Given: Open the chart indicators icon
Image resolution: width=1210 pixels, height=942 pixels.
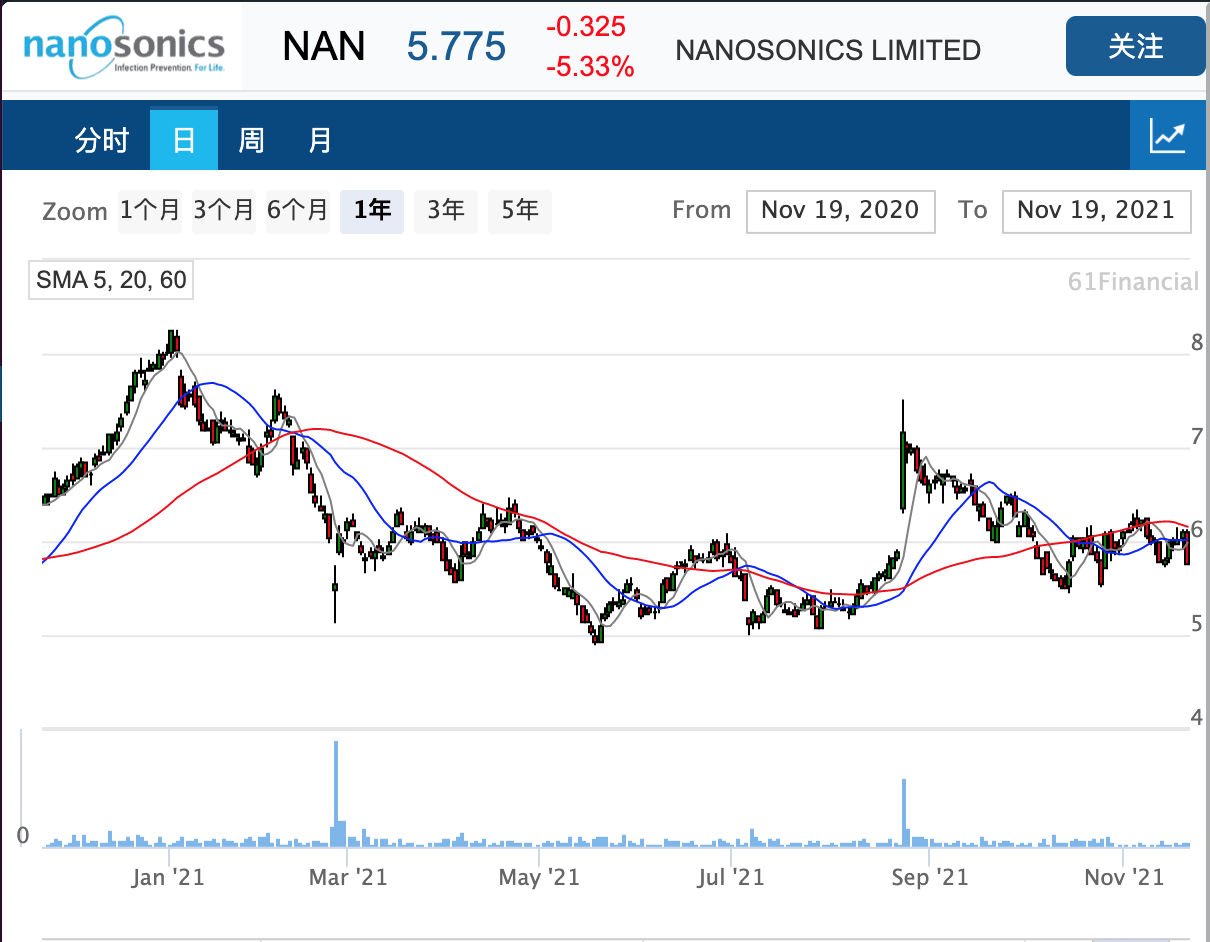Looking at the screenshot, I should click(1168, 136).
